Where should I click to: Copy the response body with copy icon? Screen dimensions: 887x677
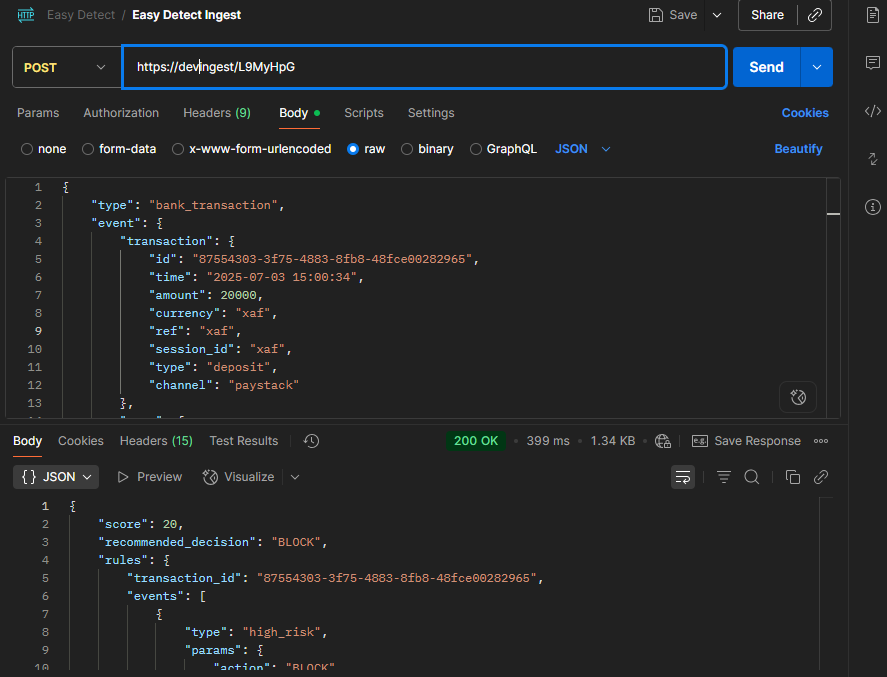click(x=792, y=477)
